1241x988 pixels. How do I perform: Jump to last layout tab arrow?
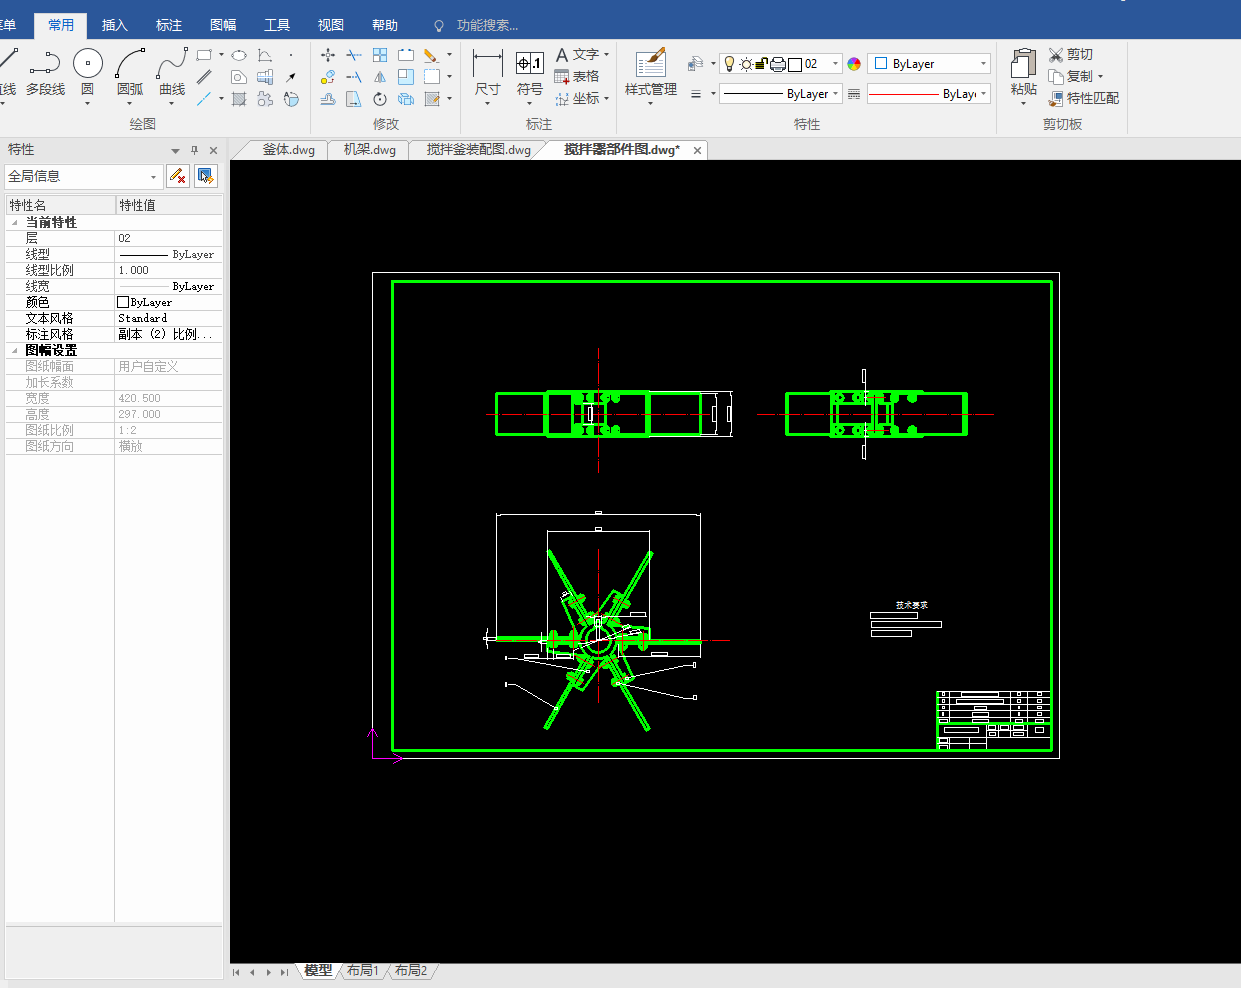(x=285, y=972)
